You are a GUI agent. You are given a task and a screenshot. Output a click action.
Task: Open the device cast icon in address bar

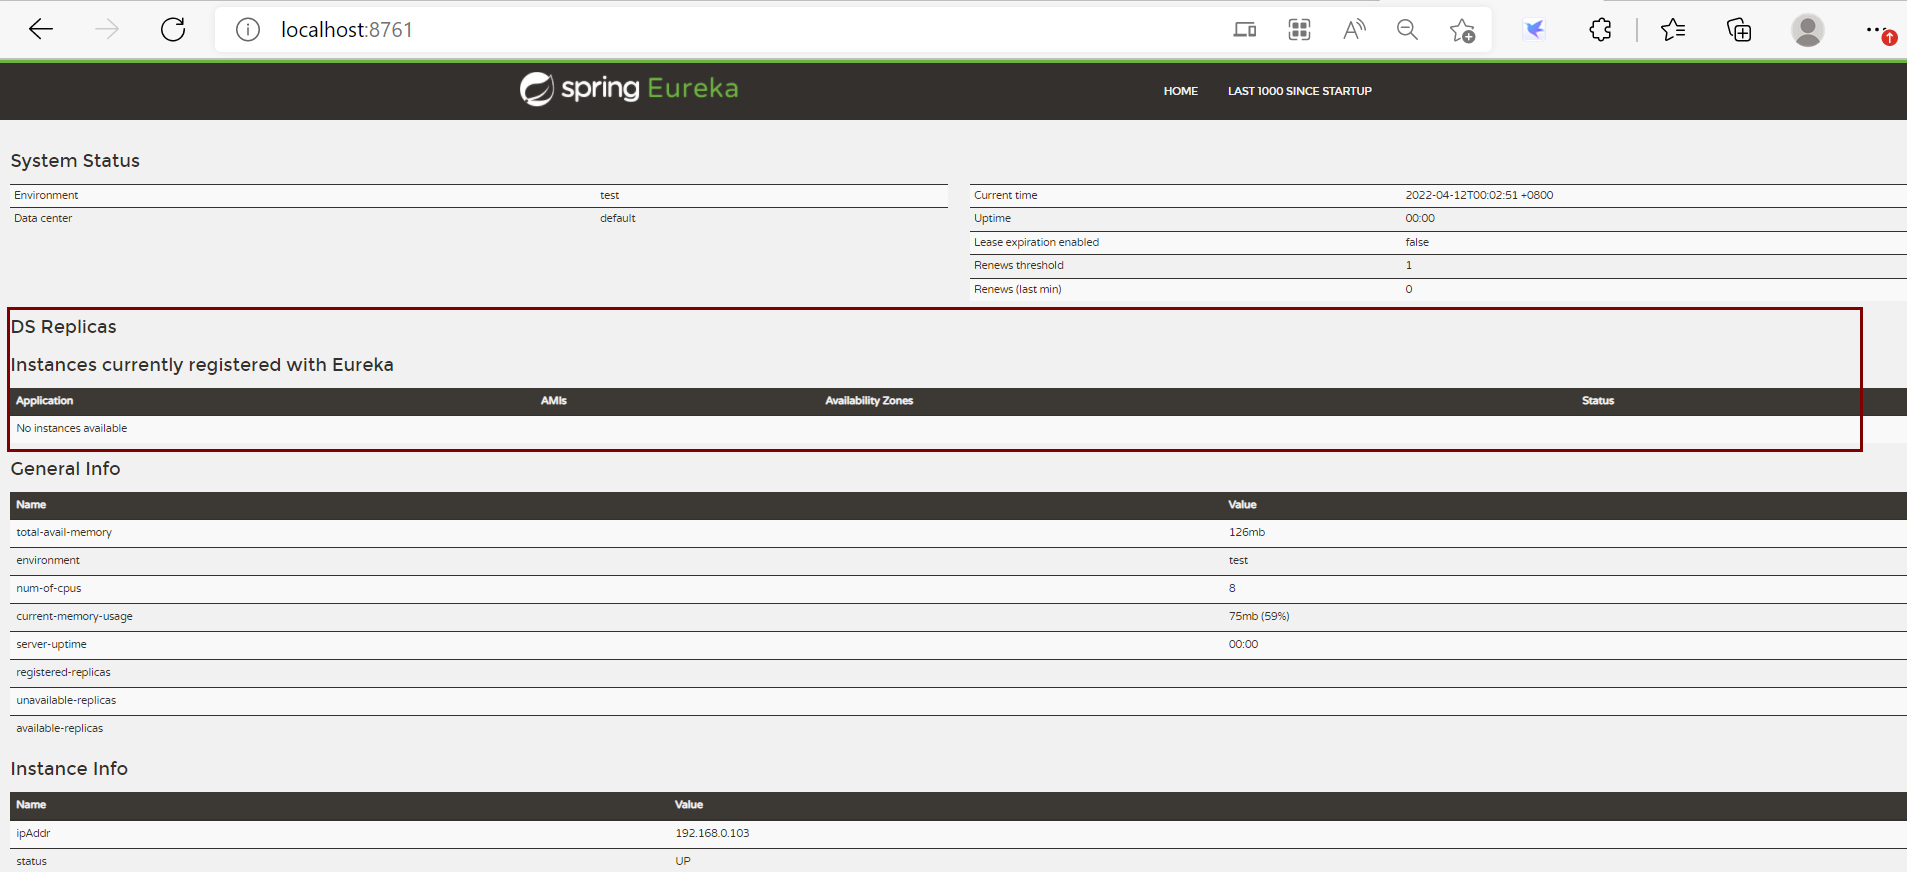click(x=1245, y=30)
